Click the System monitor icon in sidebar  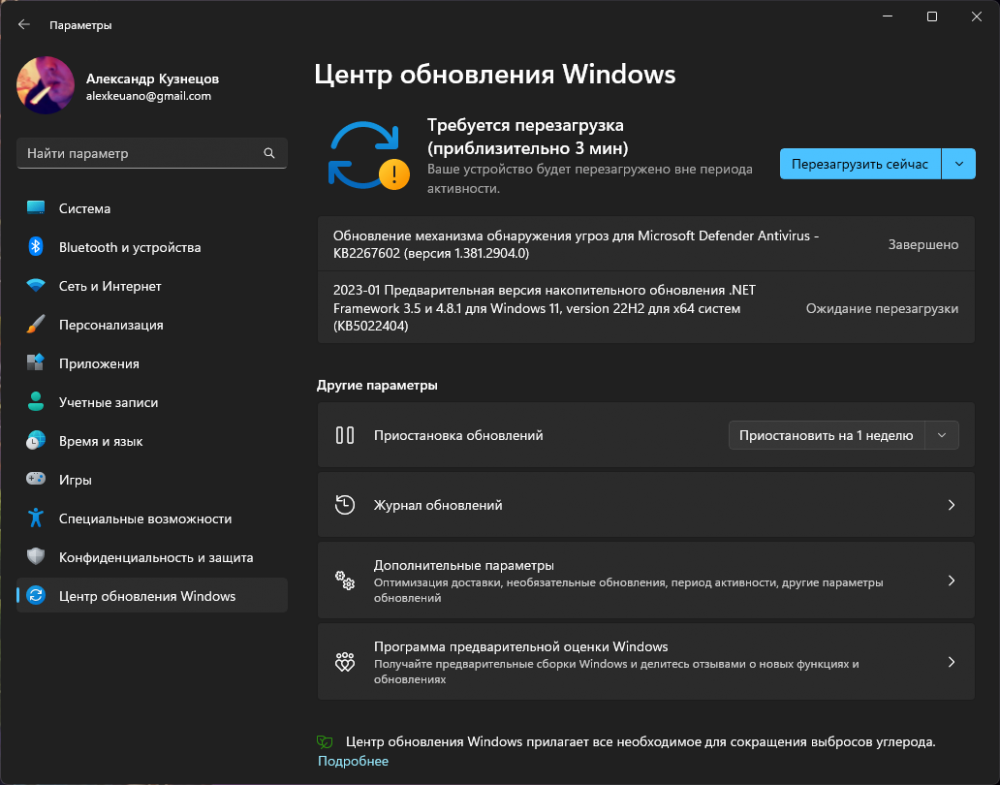36,208
